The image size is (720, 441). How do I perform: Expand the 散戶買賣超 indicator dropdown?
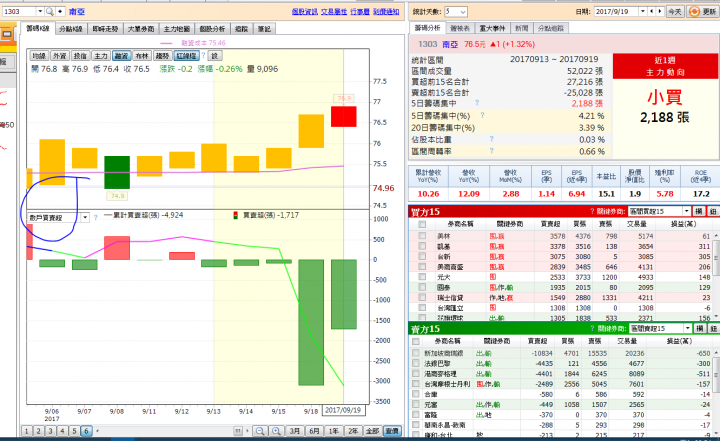[85, 218]
